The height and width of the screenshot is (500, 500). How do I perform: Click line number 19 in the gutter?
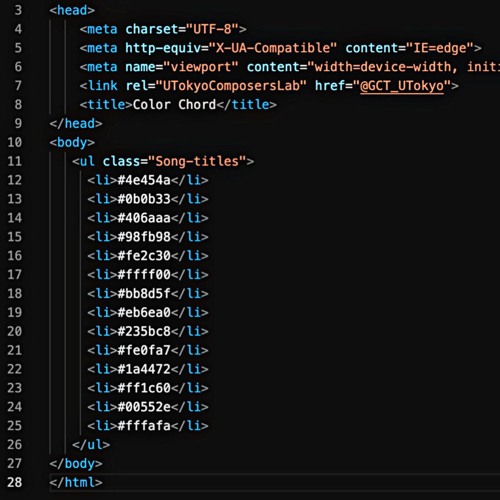pos(14,313)
